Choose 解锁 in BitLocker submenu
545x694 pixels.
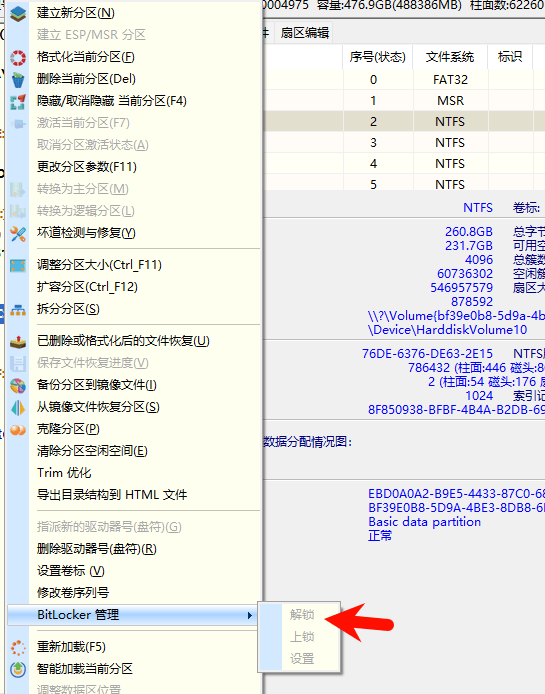pyautogui.click(x=300, y=614)
